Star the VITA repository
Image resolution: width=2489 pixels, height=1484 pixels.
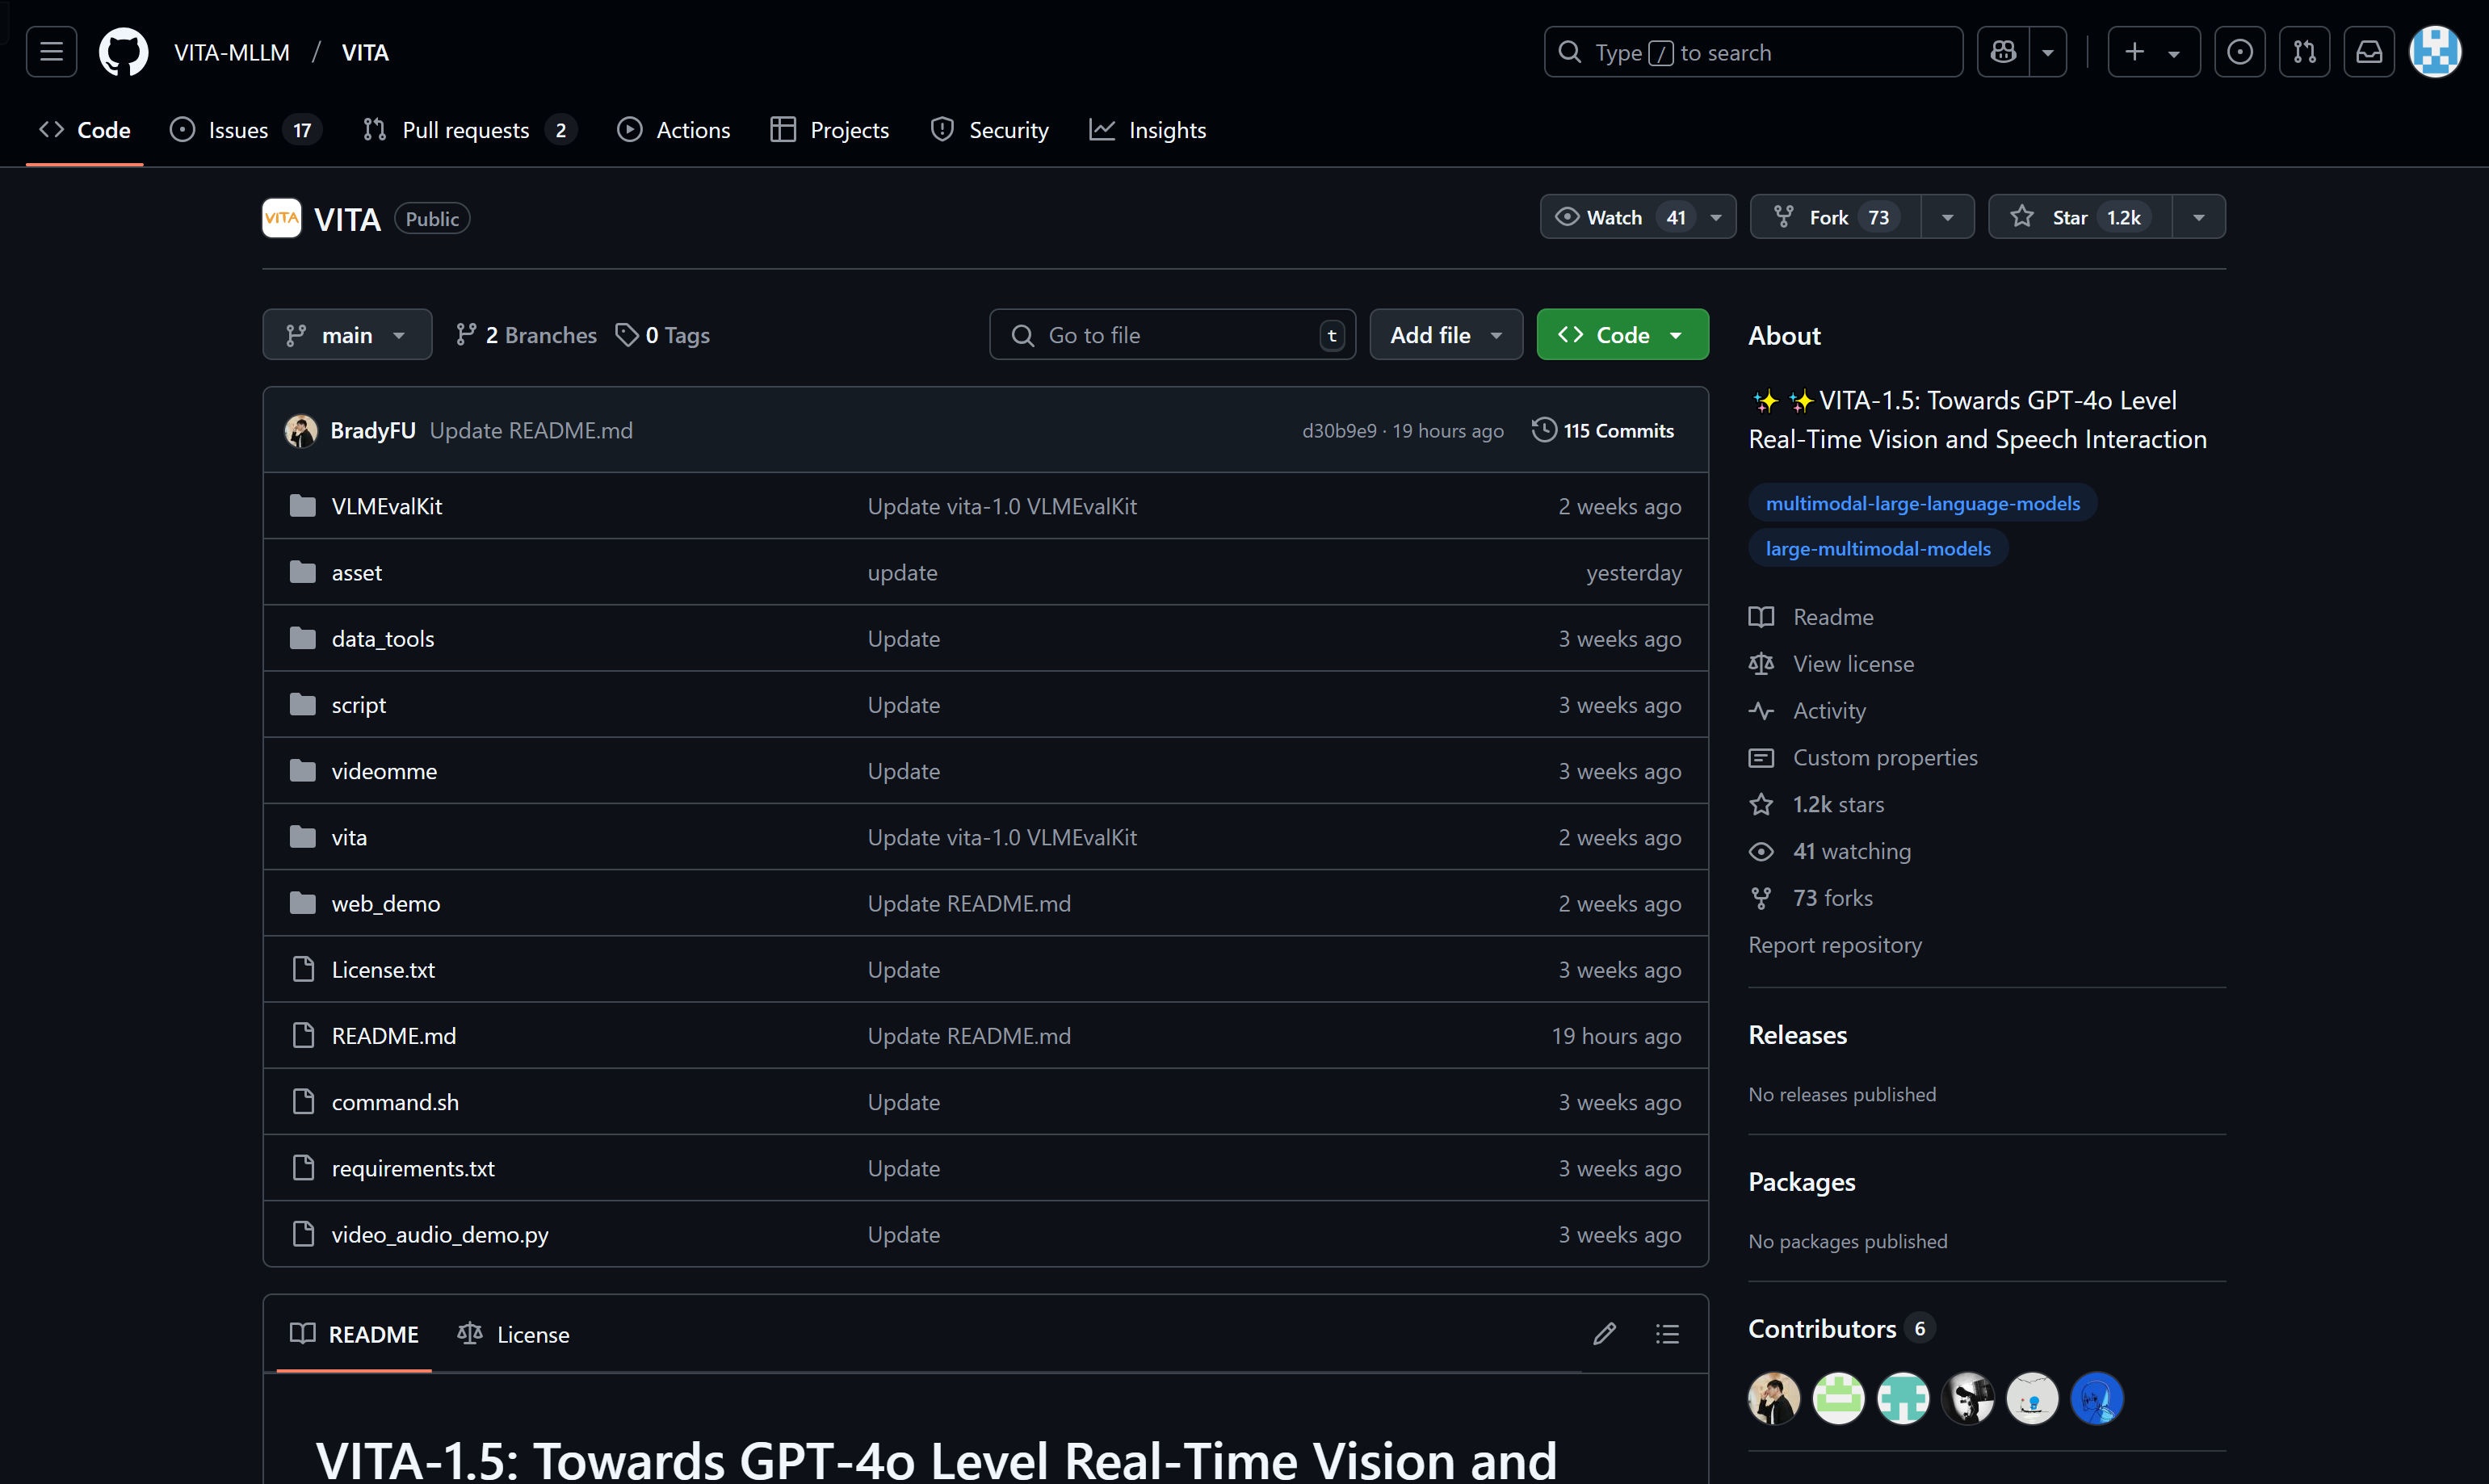2080,217
